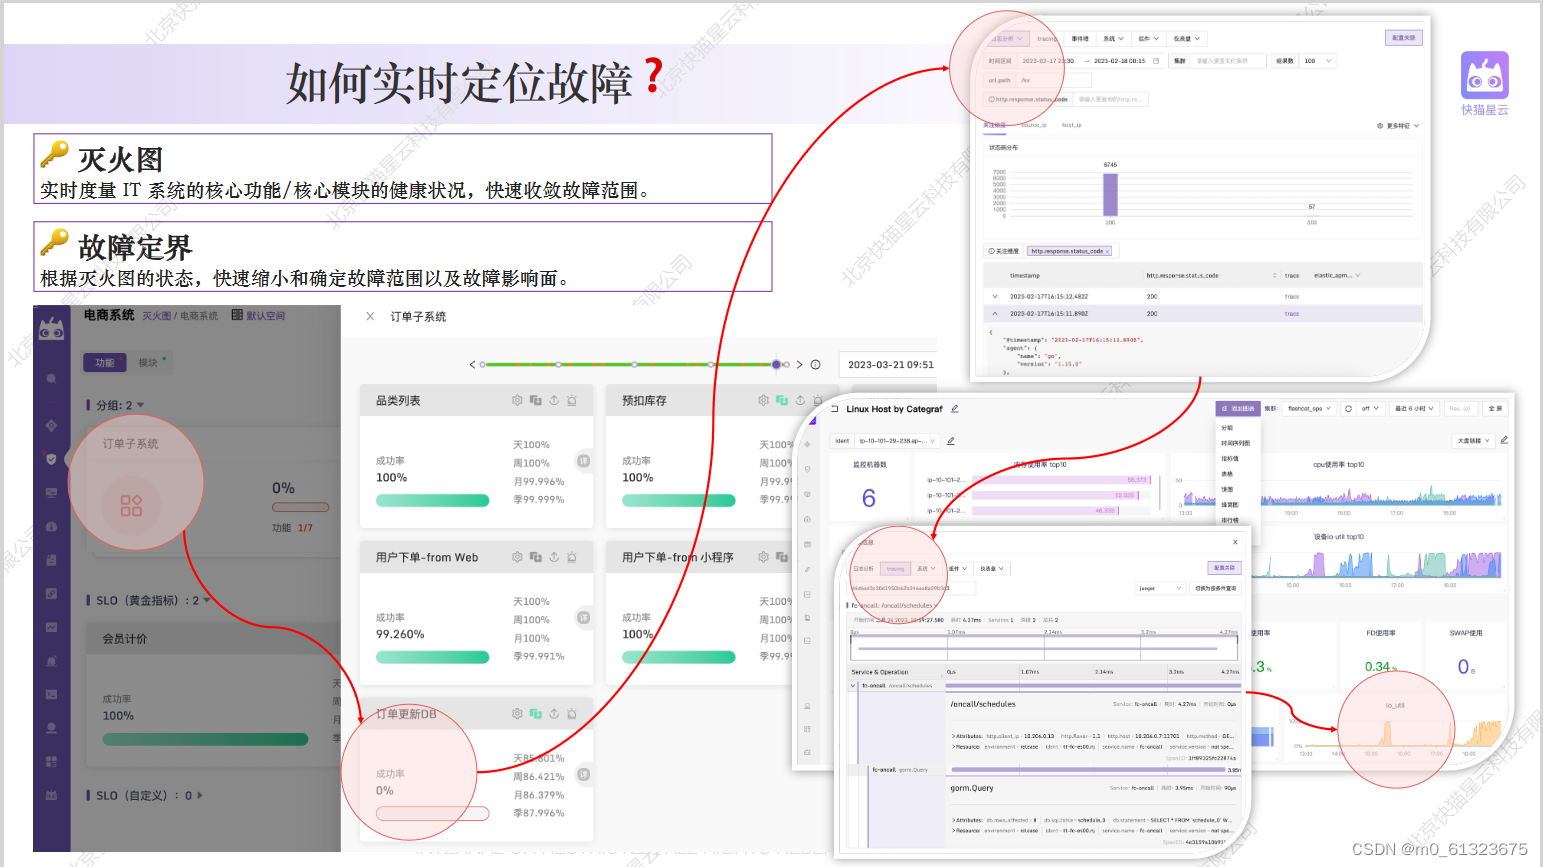Click the green copy icon on 订单更新DB card
This screenshot has height=867, width=1543.
tap(535, 714)
